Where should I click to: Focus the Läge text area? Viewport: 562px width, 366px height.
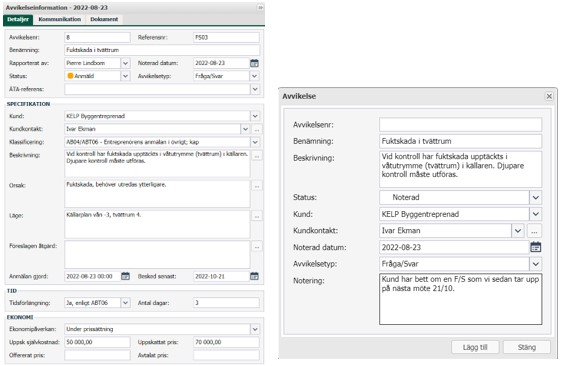point(157,224)
